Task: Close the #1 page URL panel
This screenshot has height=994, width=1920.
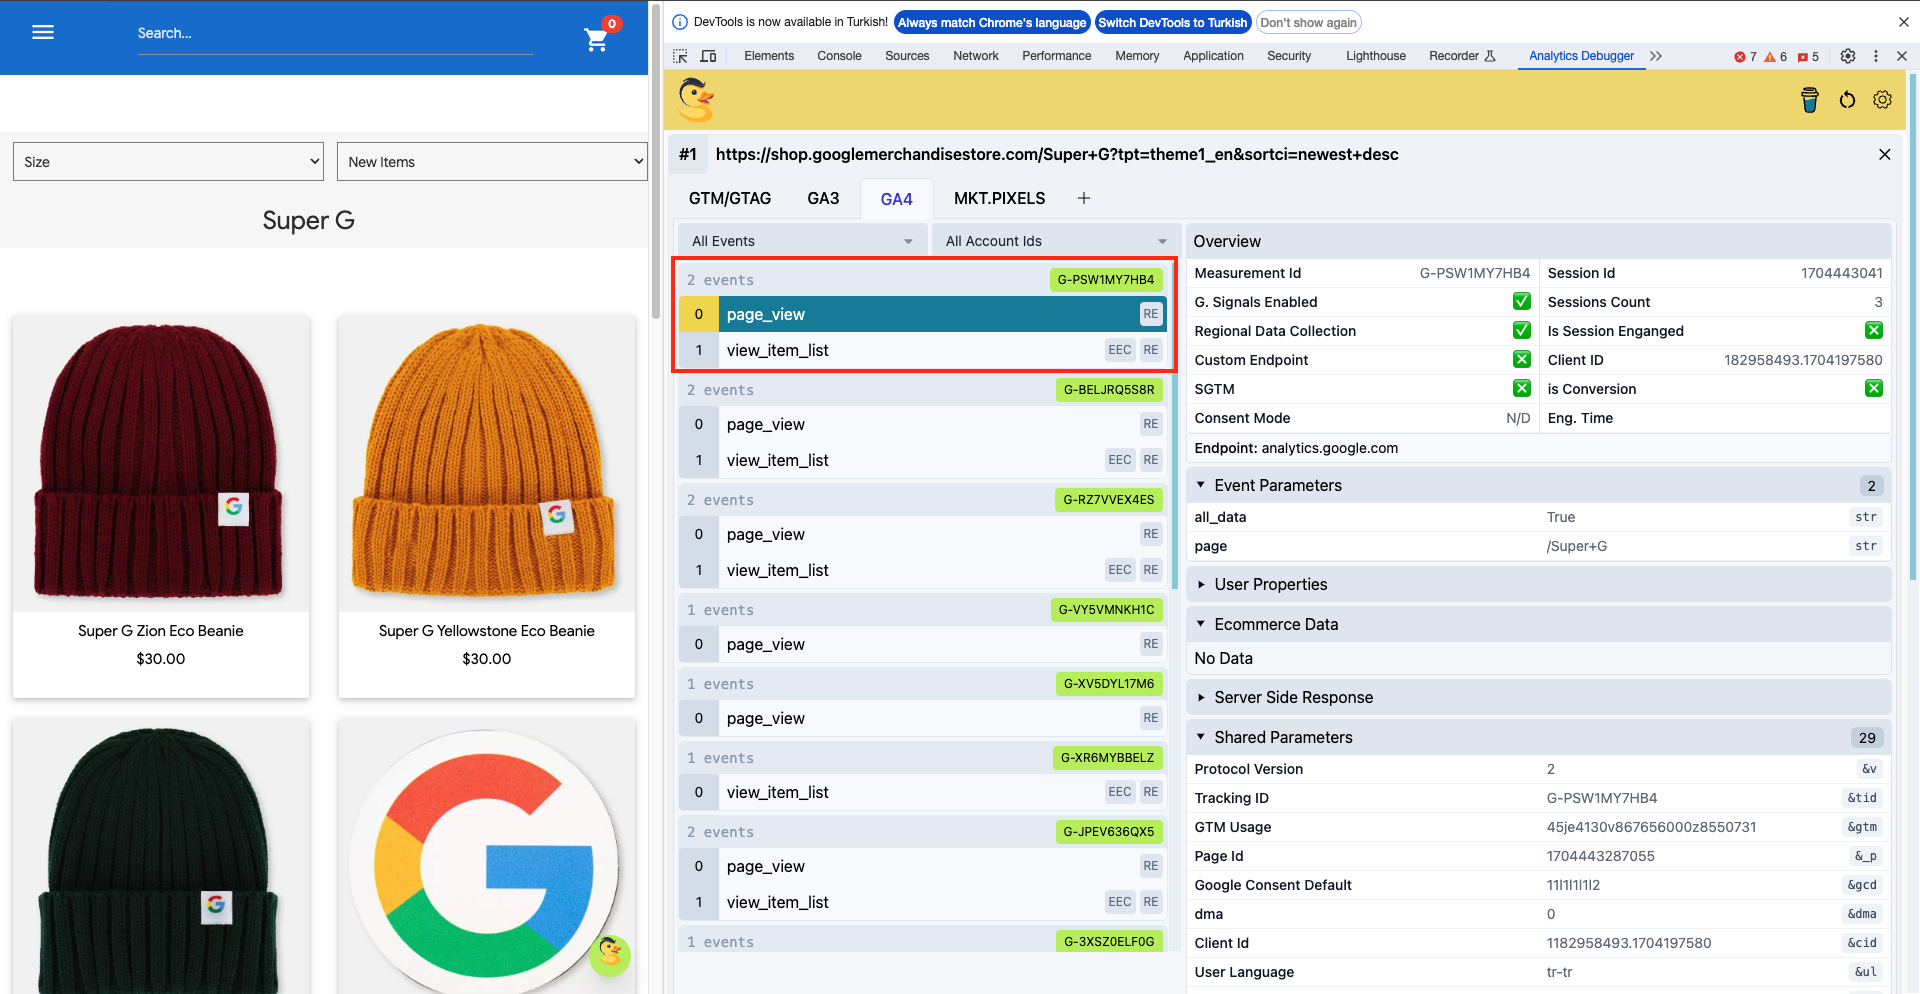Action: click(1884, 154)
